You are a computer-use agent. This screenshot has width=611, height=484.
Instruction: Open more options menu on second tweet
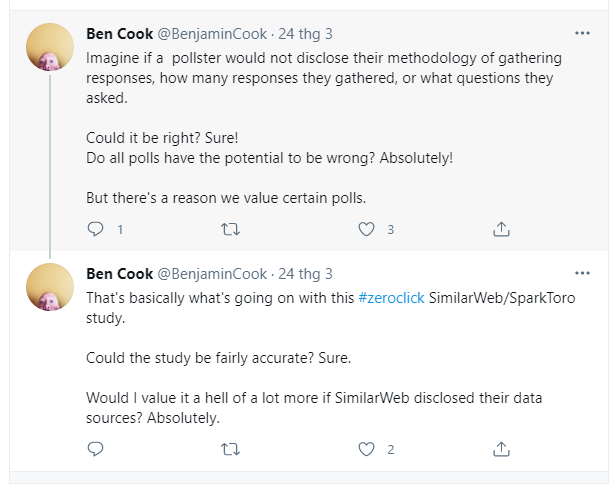tap(582, 273)
